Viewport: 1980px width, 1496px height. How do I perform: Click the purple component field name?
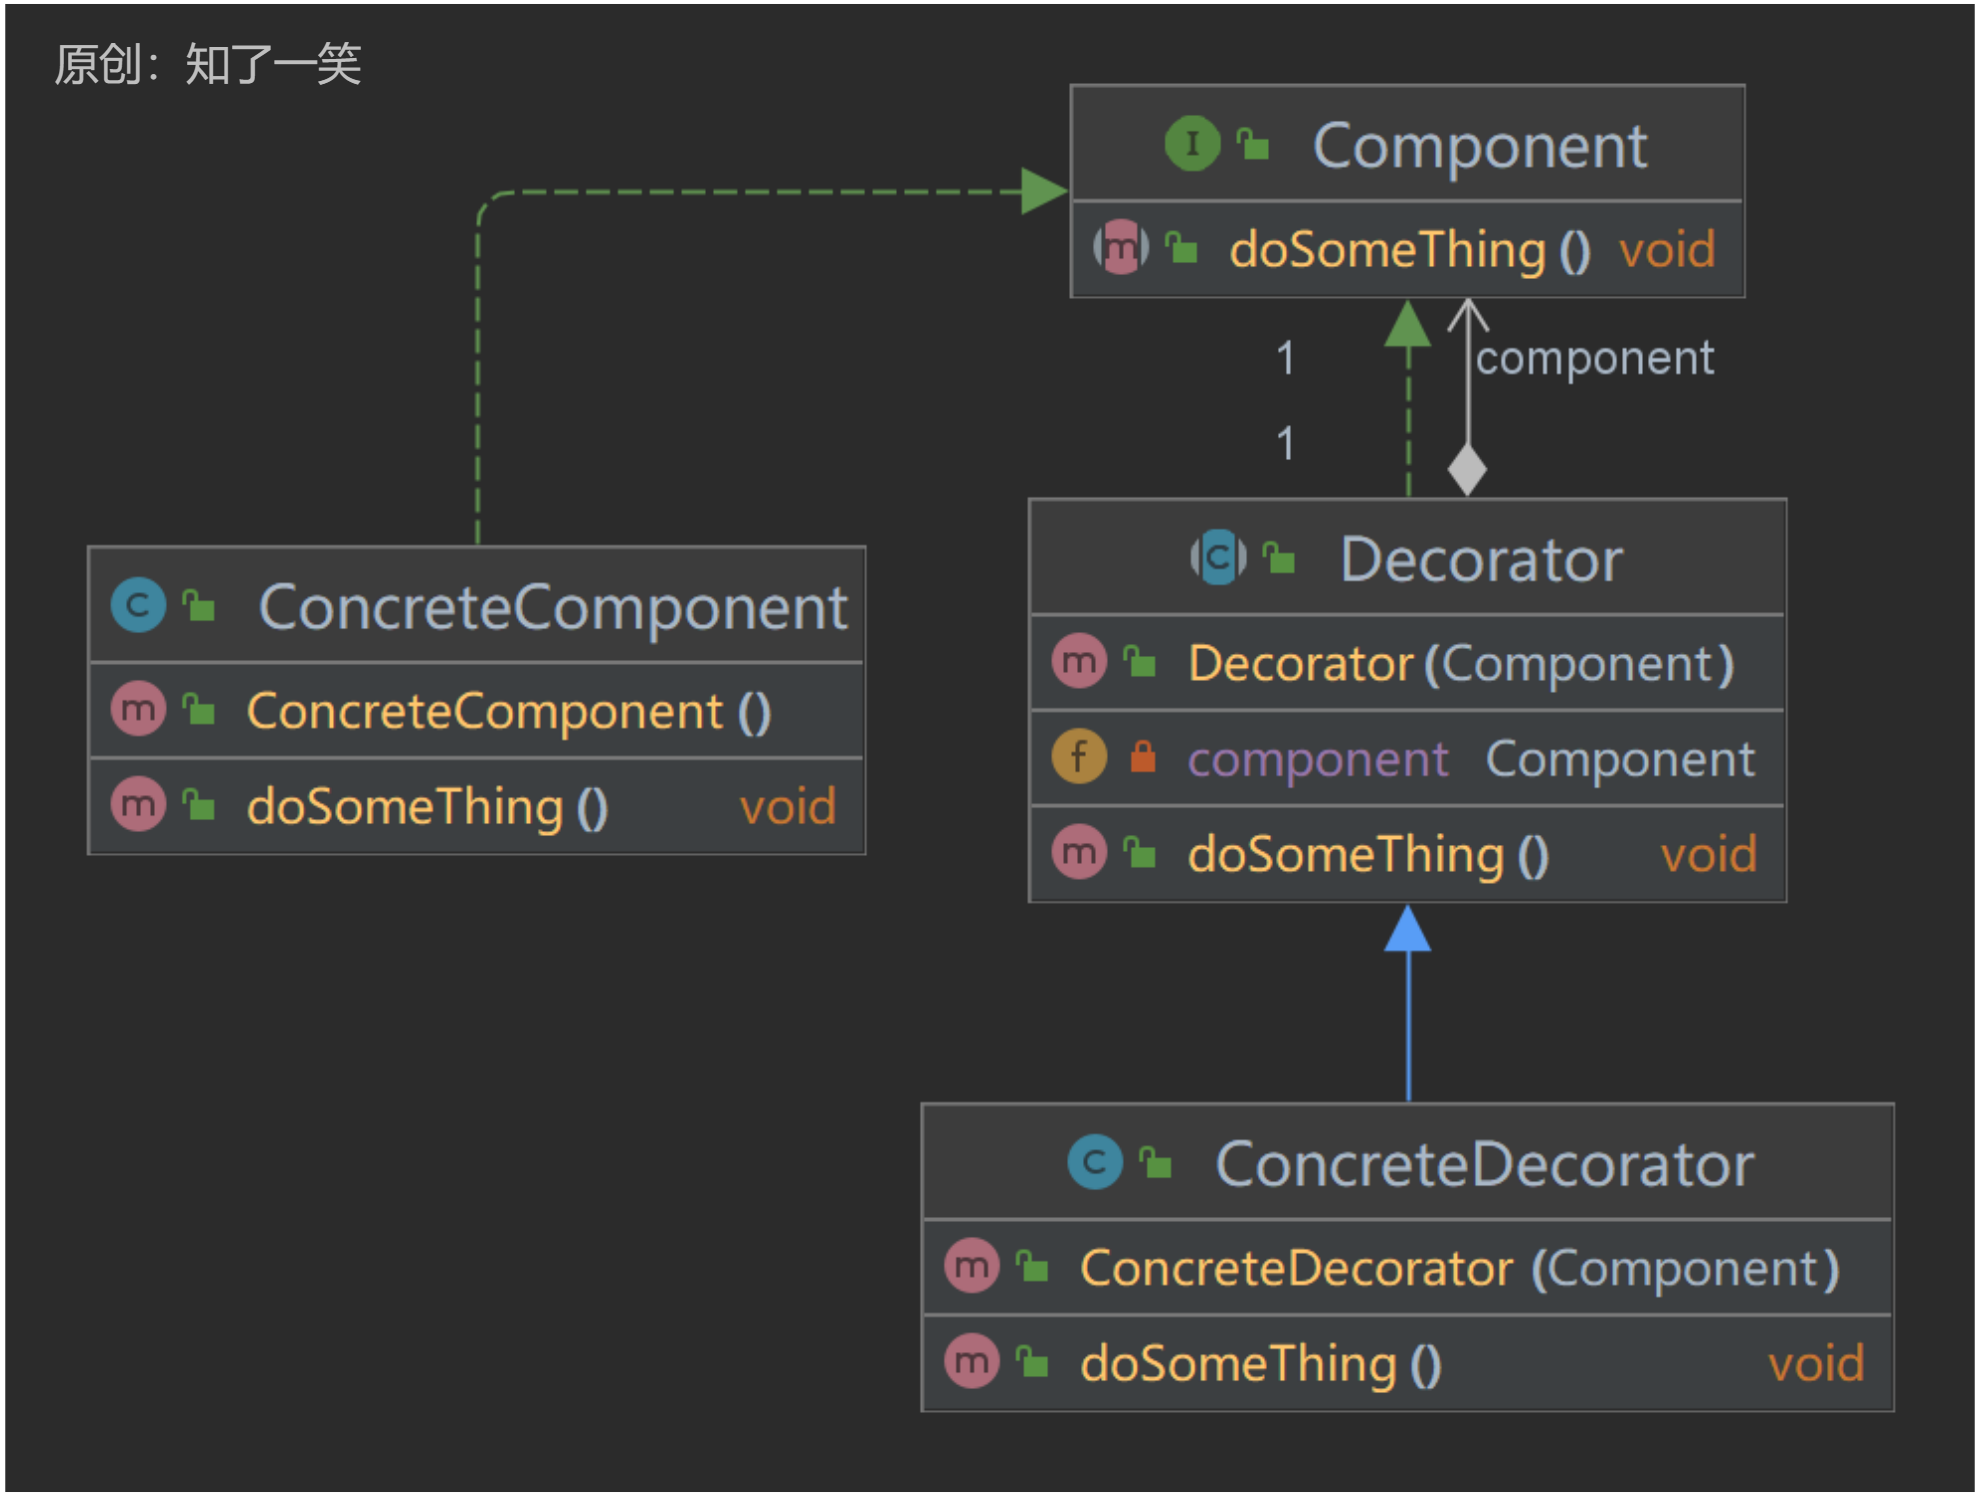point(1318,760)
